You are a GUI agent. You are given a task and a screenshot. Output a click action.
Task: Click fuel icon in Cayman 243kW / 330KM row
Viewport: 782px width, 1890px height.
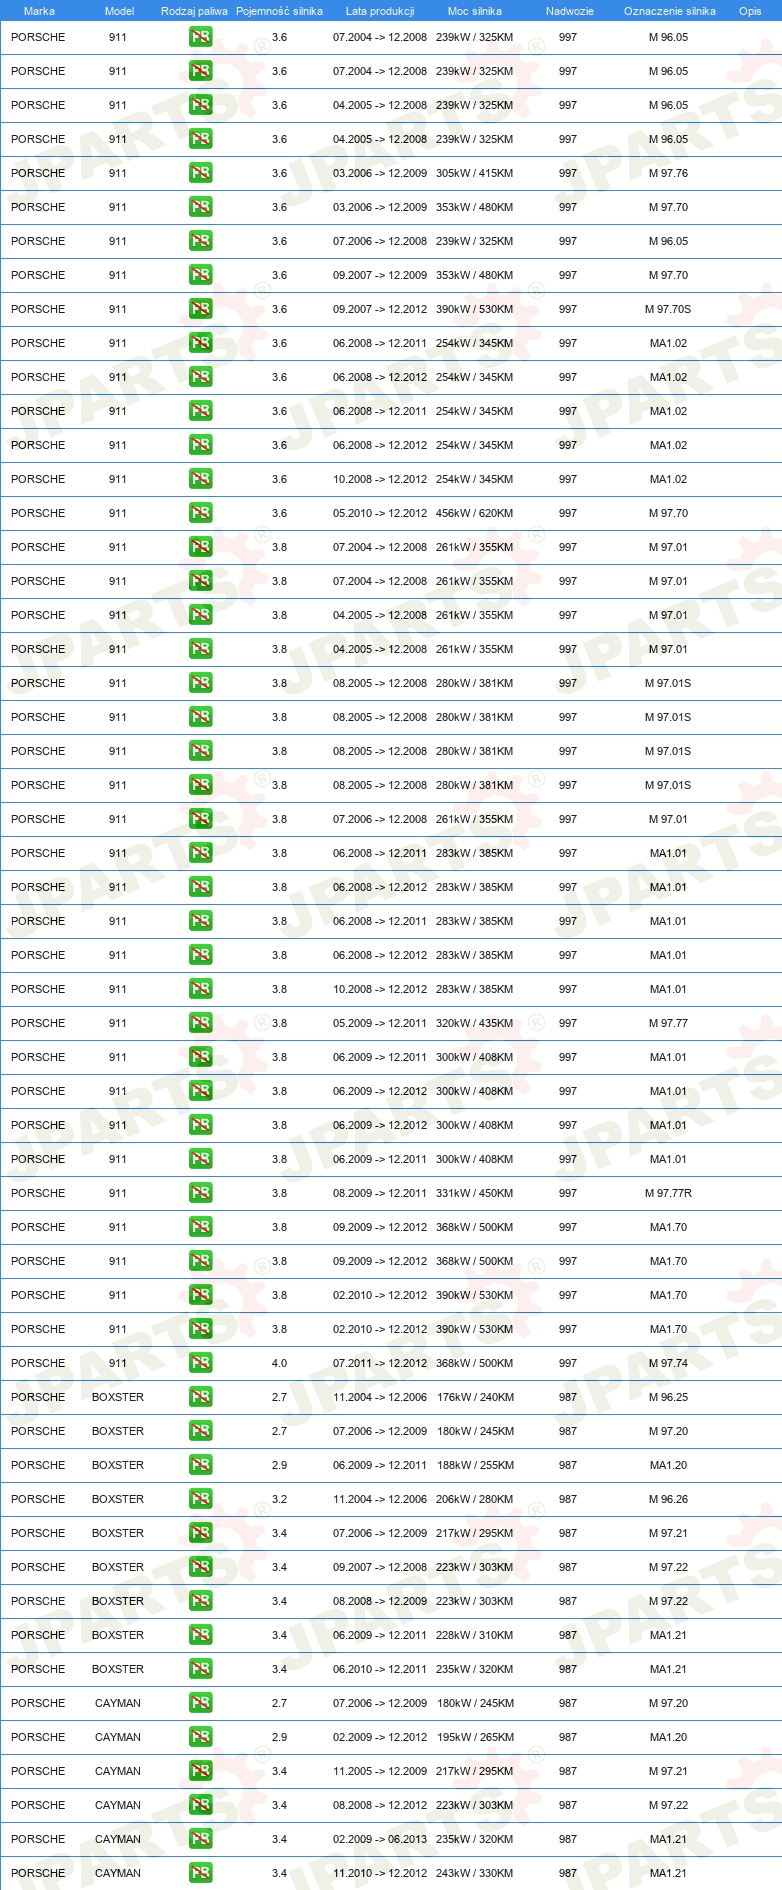(x=200, y=1873)
